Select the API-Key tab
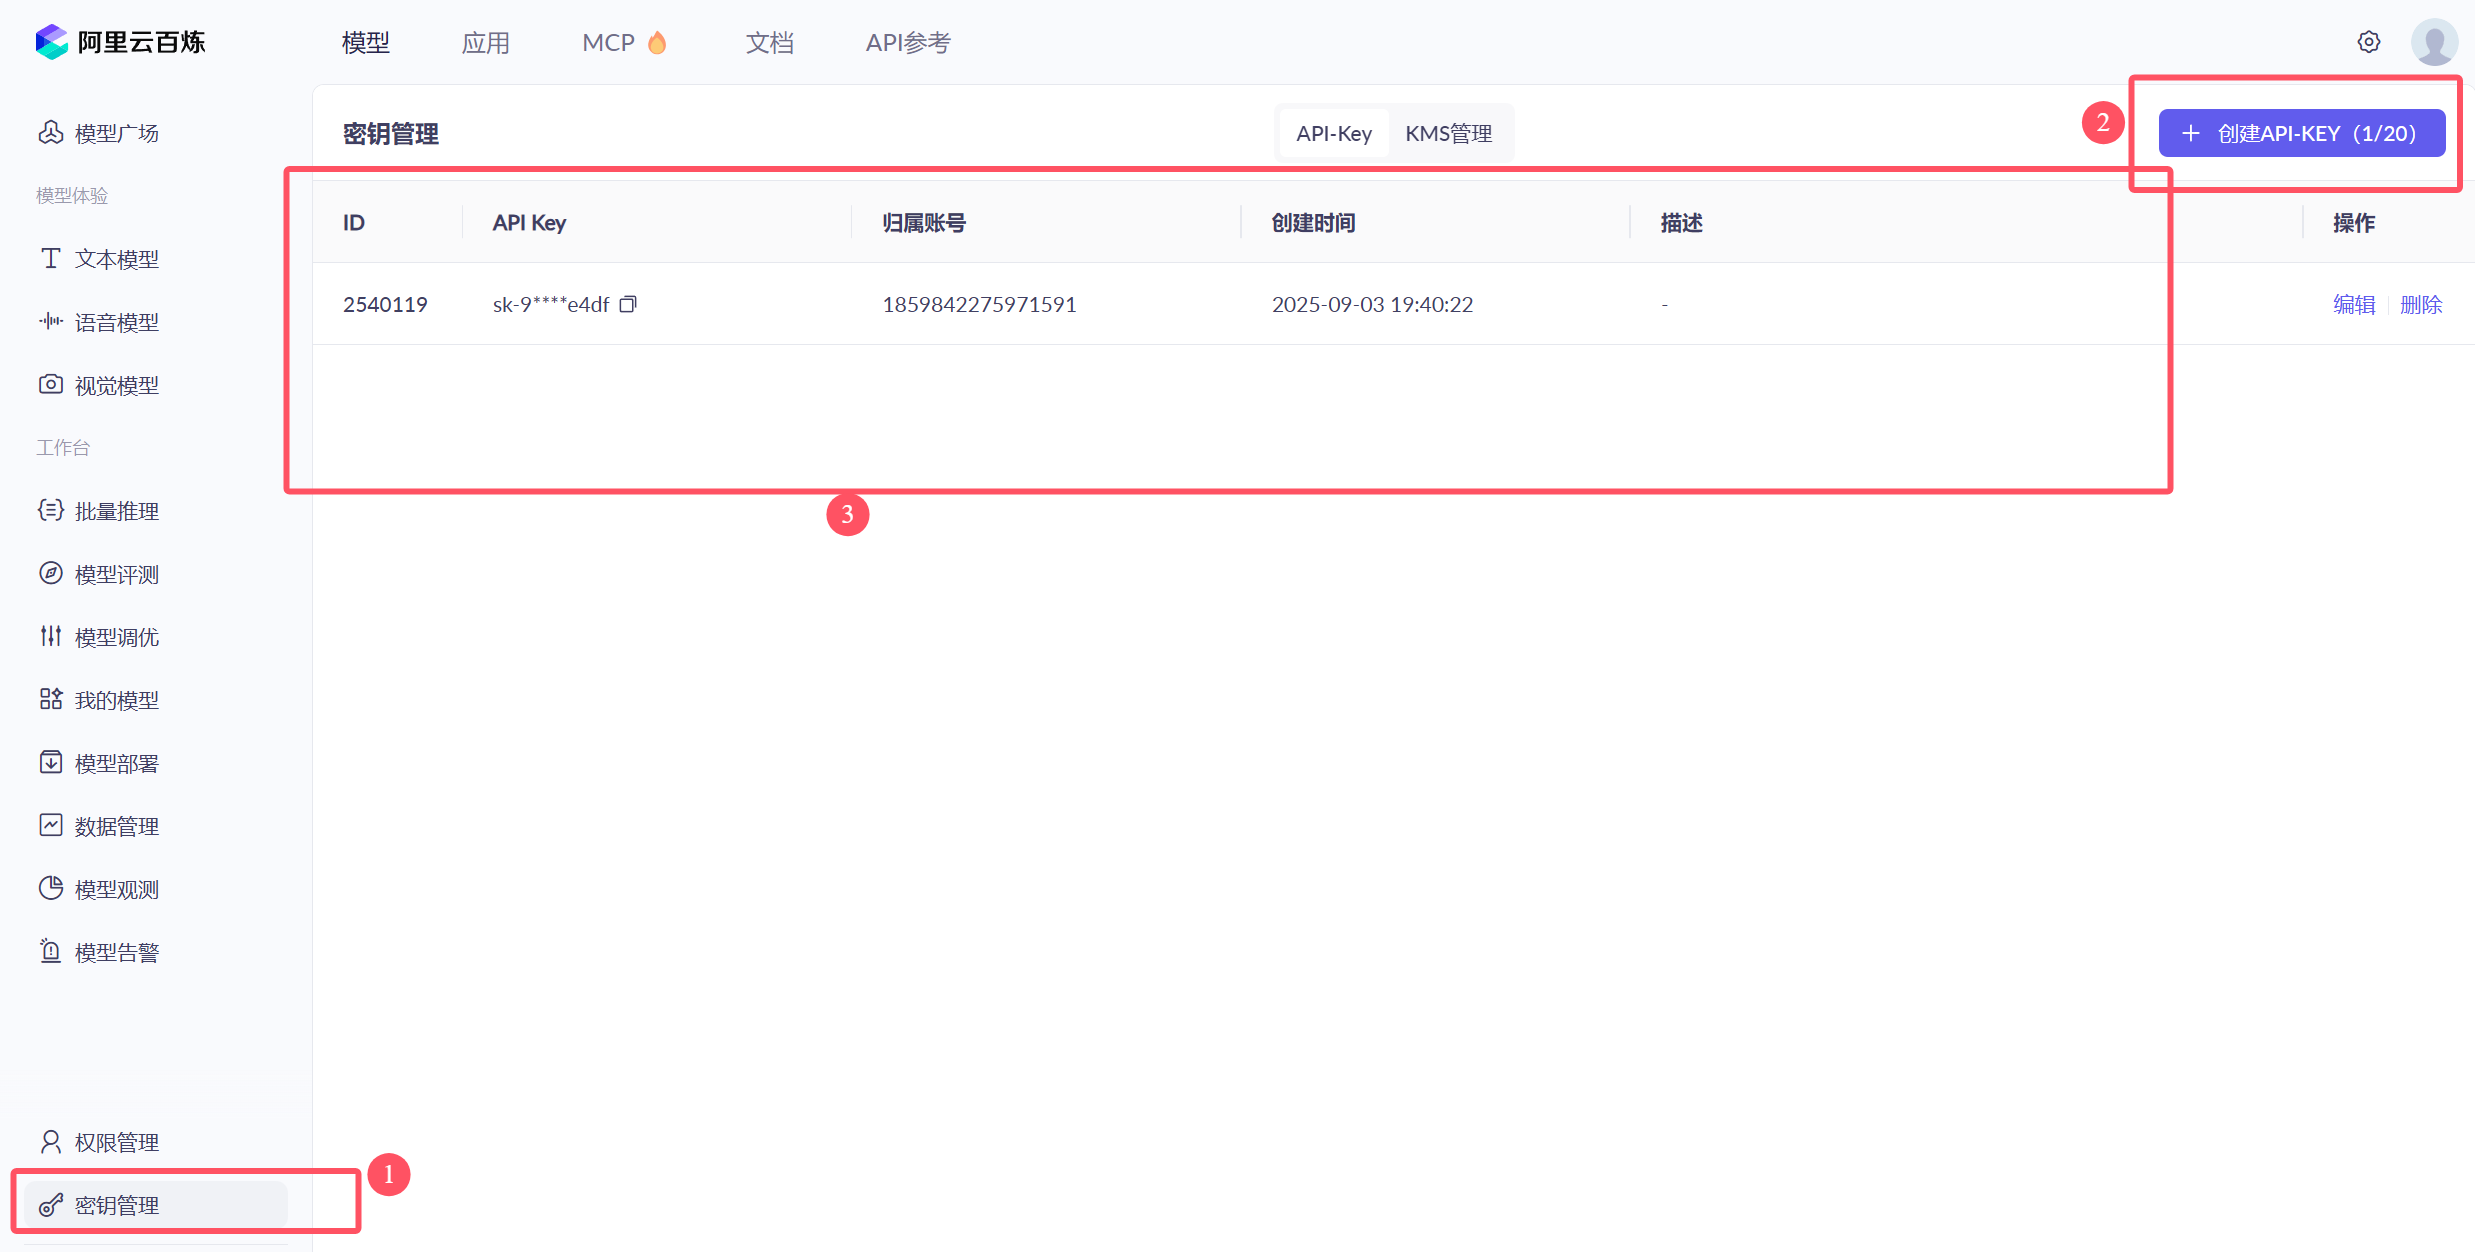The image size is (2475, 1252). (x=1333, y=133)
